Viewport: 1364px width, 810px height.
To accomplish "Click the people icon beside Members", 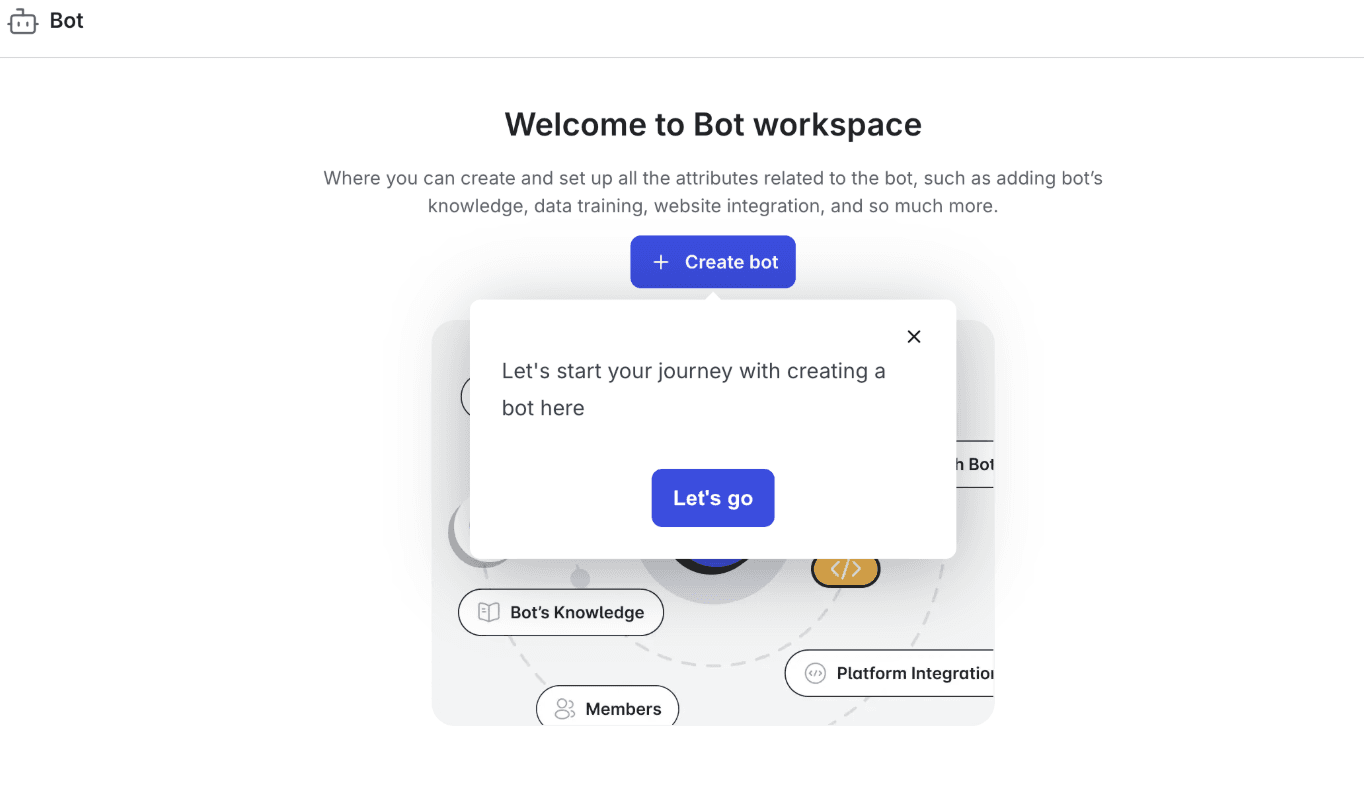I will click(x=564, y=709).
